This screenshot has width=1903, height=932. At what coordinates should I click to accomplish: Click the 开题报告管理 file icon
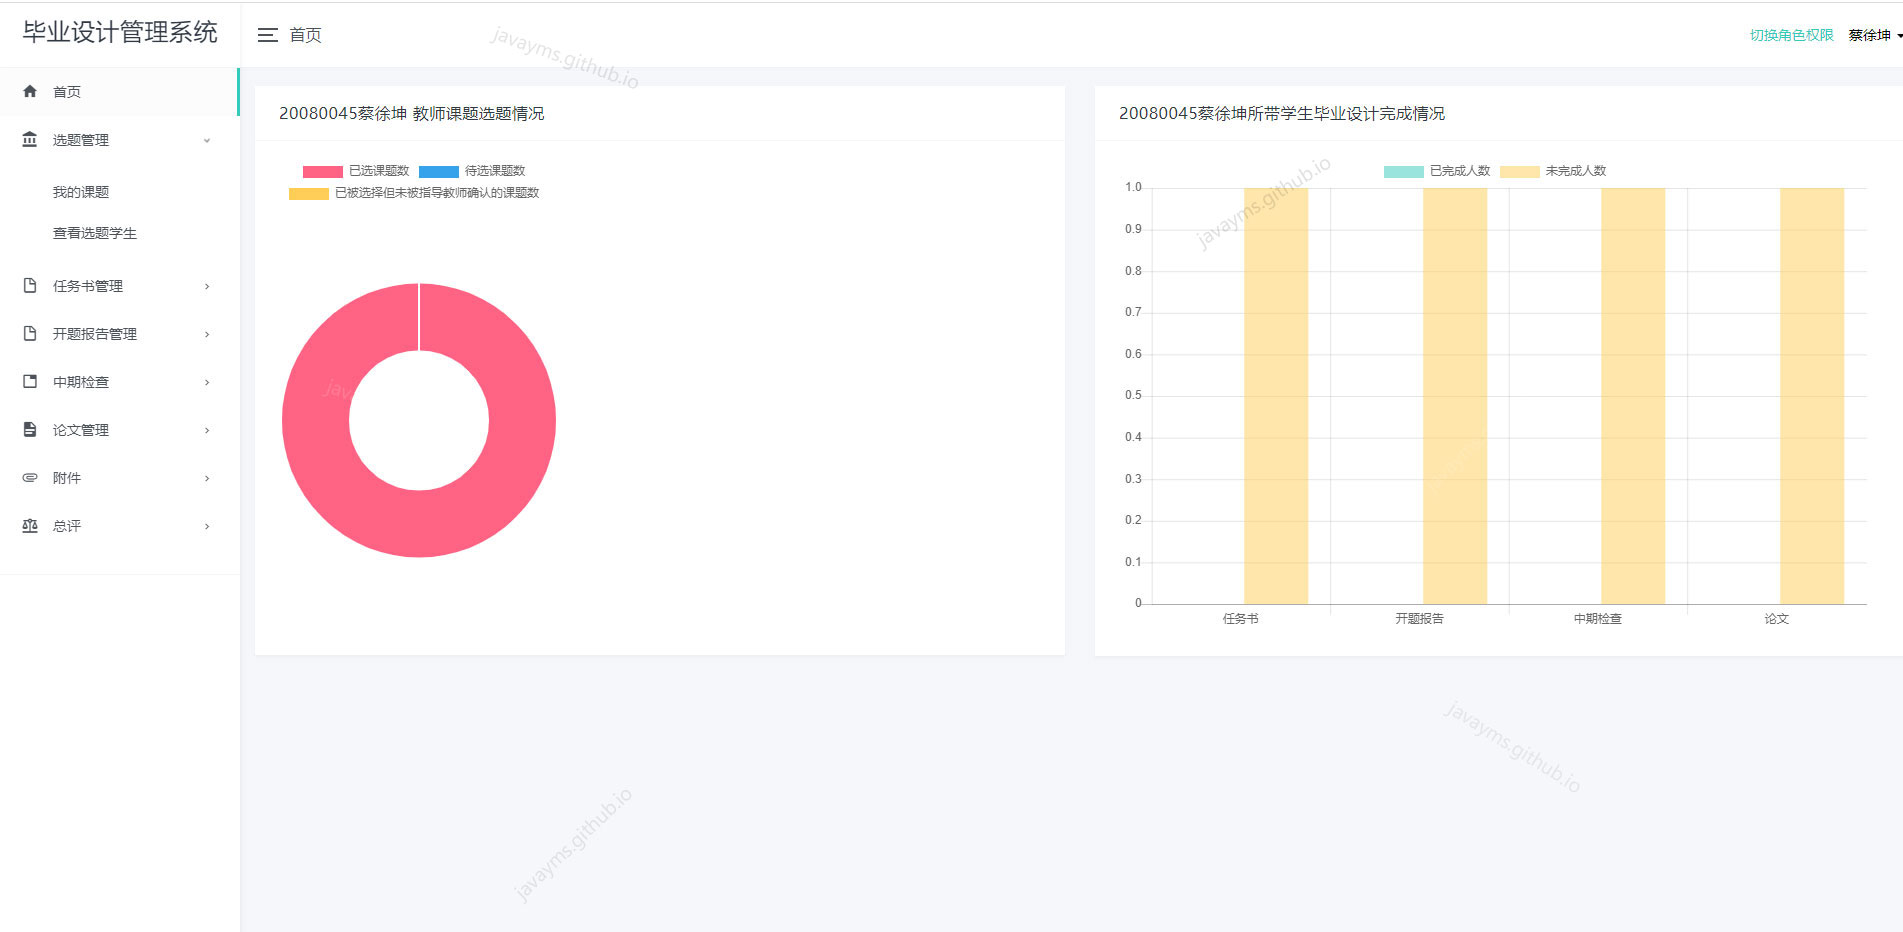30,333
